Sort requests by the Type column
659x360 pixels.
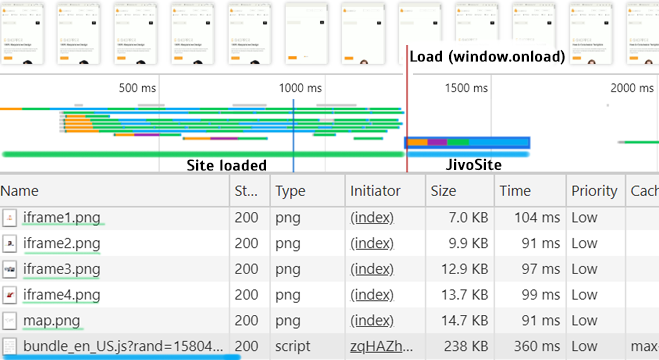pyautogui.click(x=308, y=191)
